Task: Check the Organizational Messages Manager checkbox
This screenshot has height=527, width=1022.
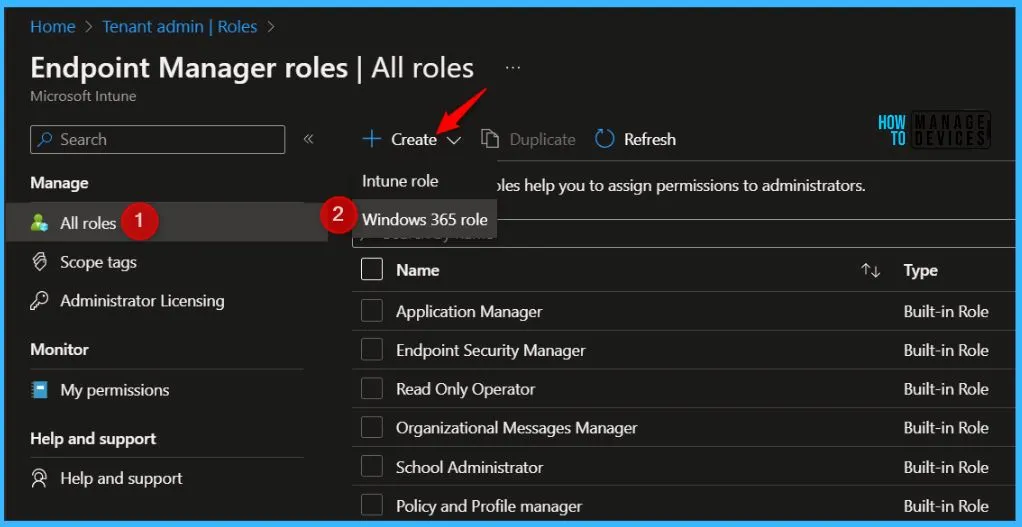Action: pos(372,428)
